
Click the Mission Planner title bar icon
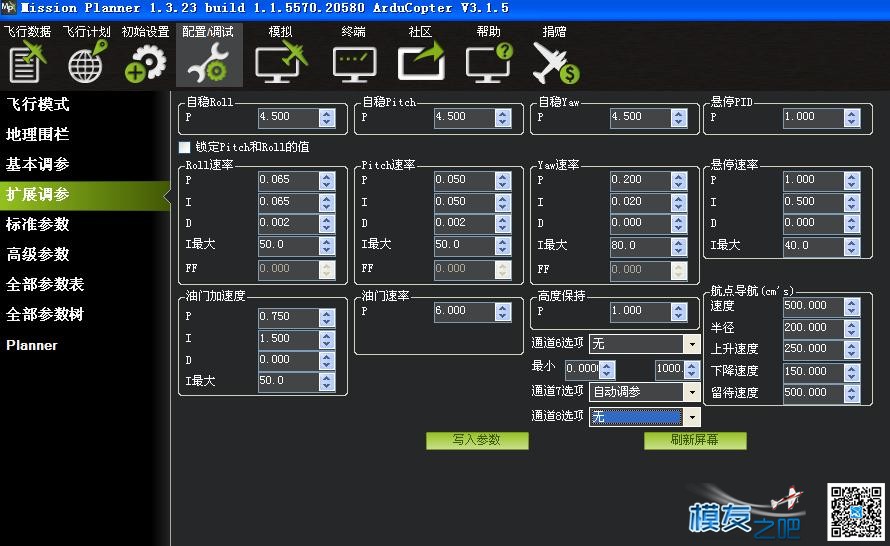pos(9,7)
